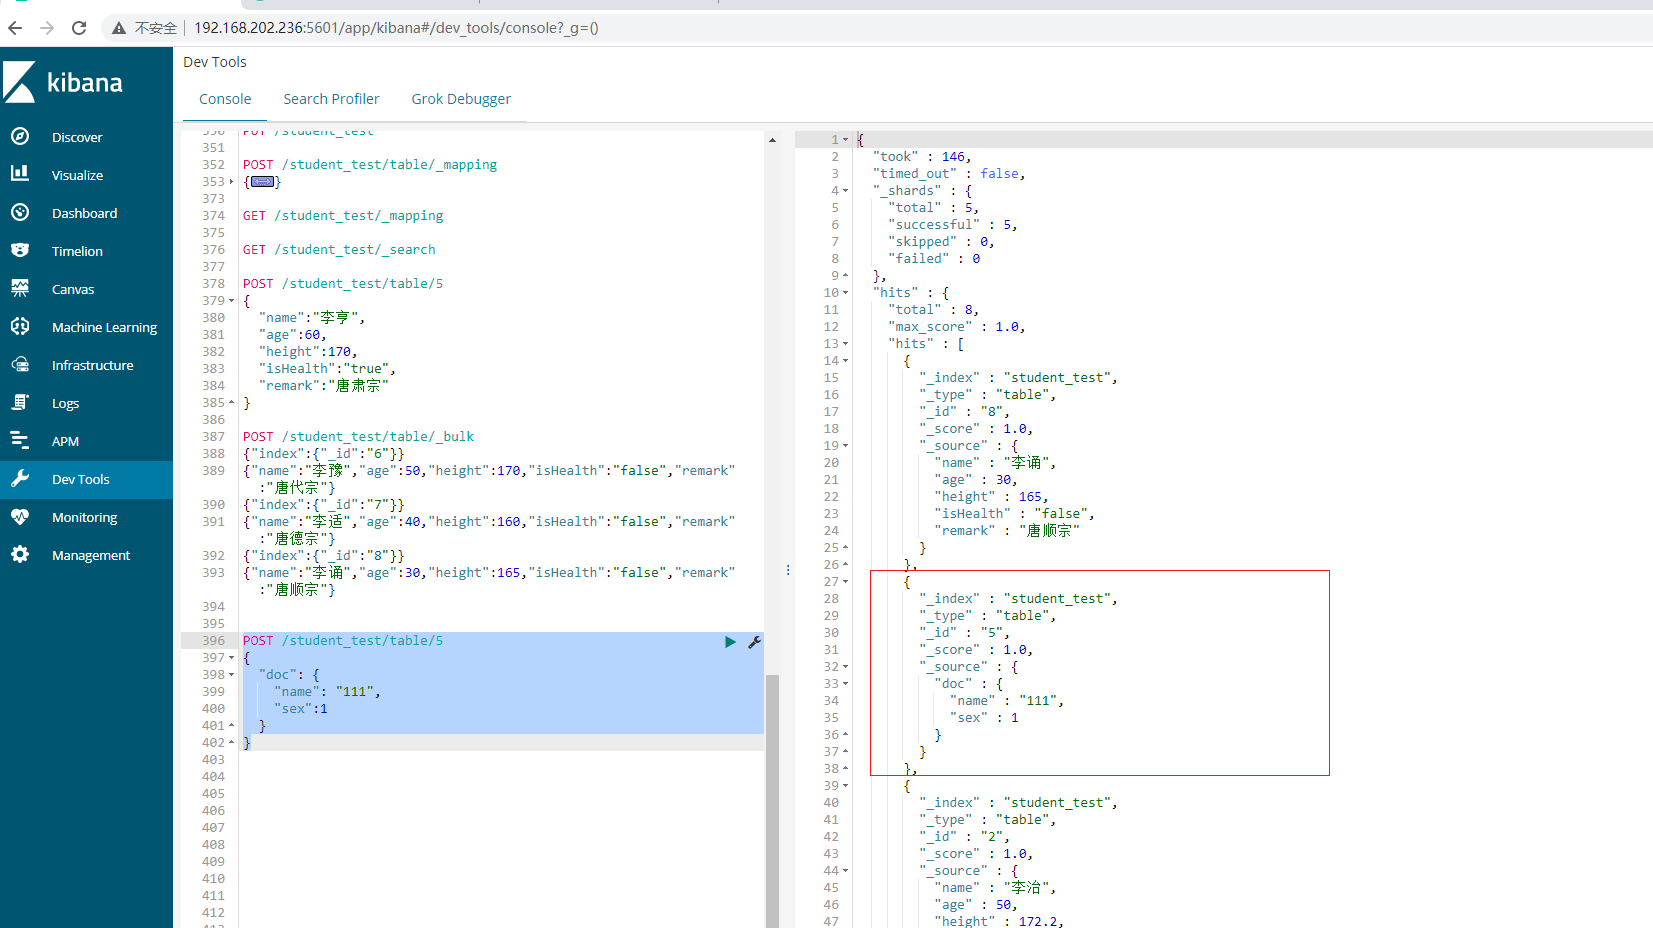
Task: Select Machine Learning menu item
Action: (104, 327)
